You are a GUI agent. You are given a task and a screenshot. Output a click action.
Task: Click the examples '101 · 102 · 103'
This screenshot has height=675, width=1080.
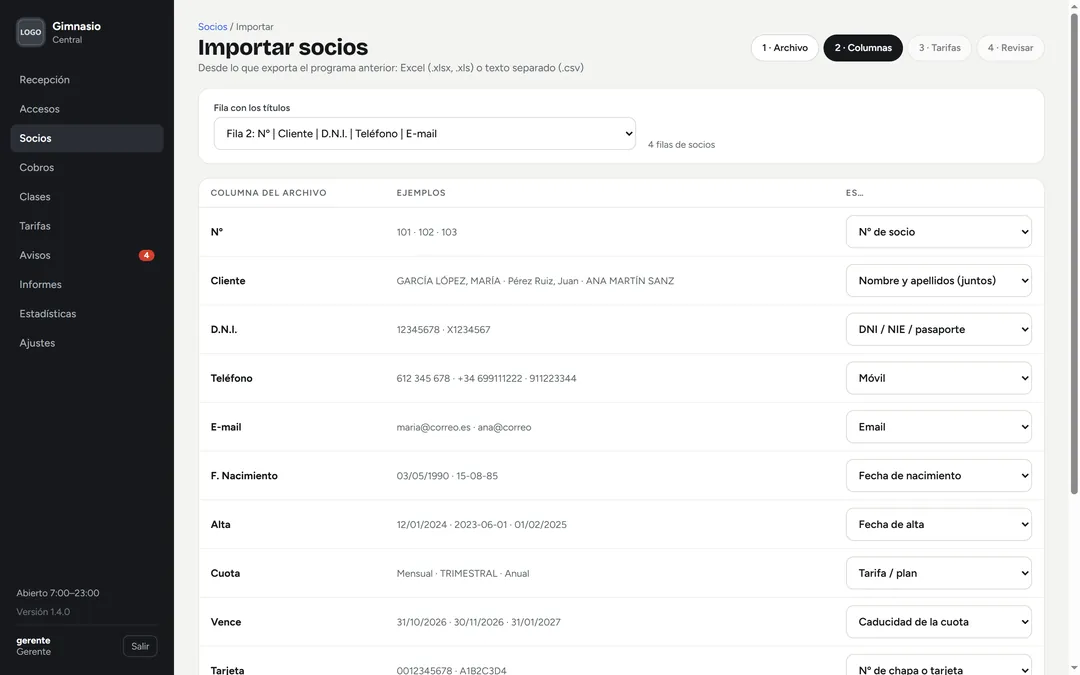click(426, 232)
